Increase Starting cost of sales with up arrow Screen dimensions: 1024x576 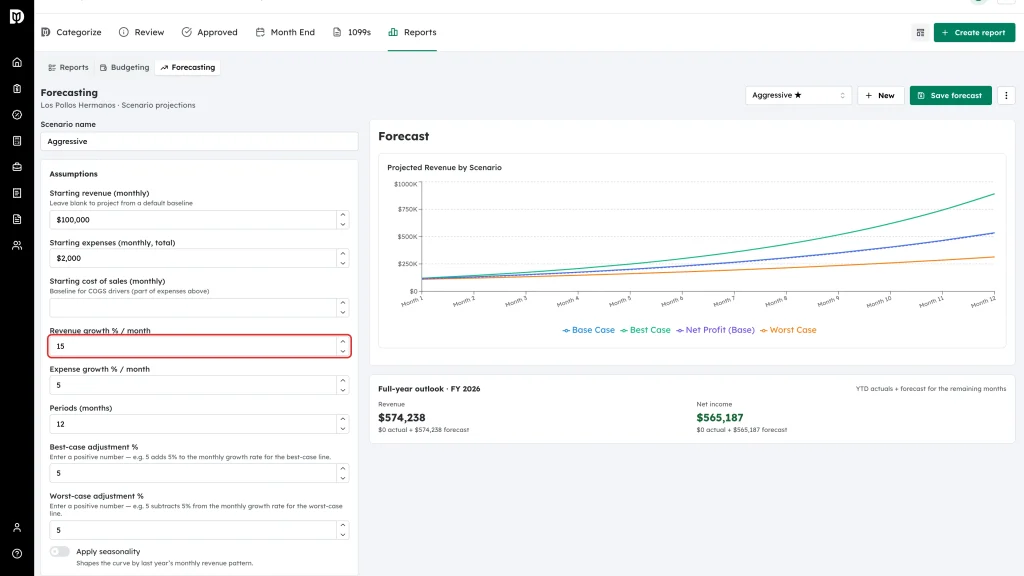click(343, 303)
